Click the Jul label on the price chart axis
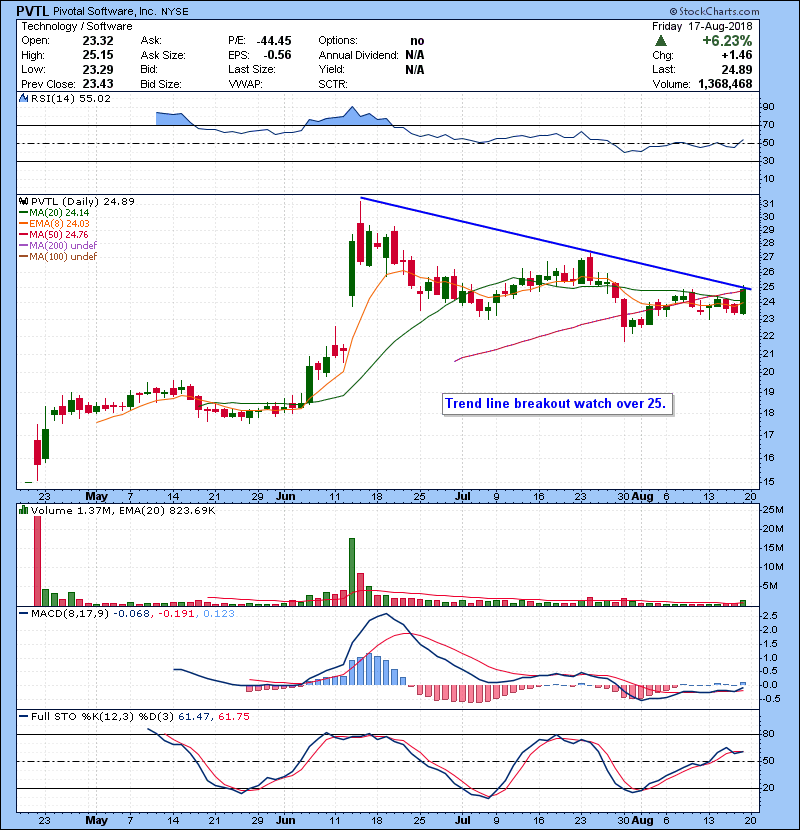Image resolution: width=800 pixels, height=830 pixels. coord(463,497)
